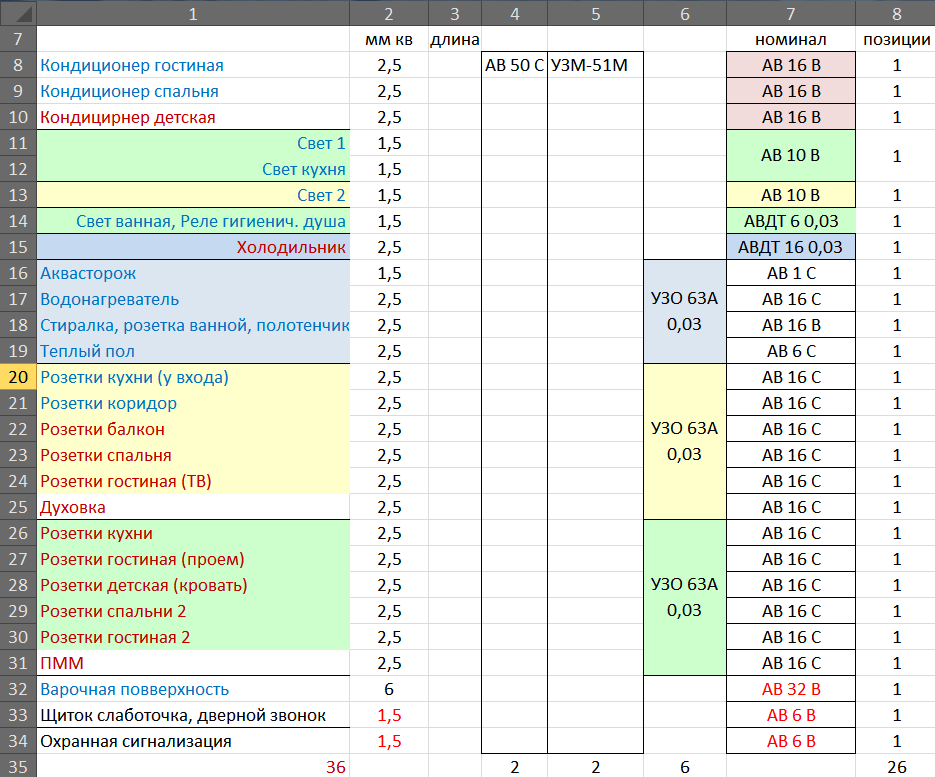The image size is (935, 777).
Task: Select the 'АВ 50 С' cell
Action: (x=515, y=65)
